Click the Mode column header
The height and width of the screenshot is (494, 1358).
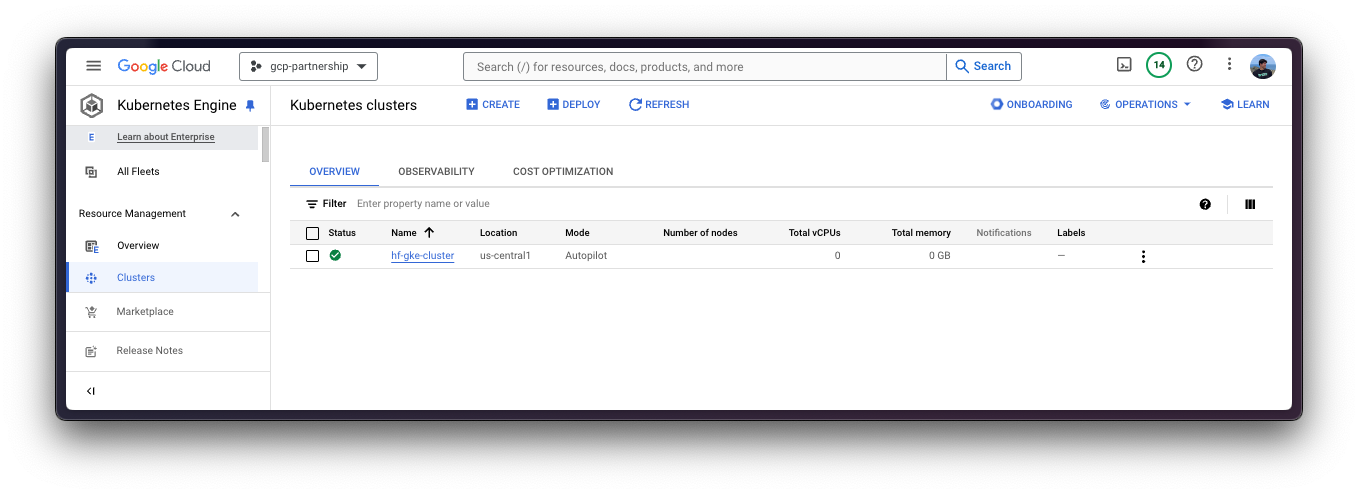(577, 233)
